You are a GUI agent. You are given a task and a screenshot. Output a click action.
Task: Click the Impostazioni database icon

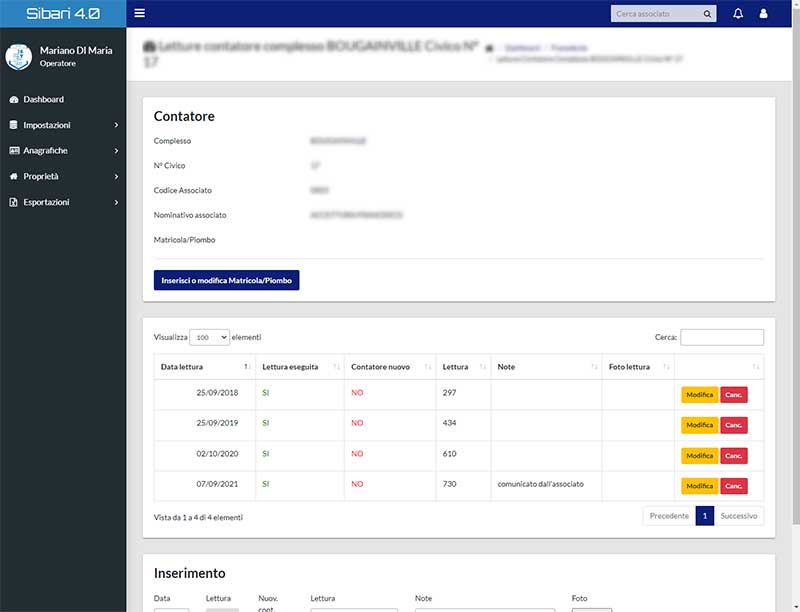14,125
